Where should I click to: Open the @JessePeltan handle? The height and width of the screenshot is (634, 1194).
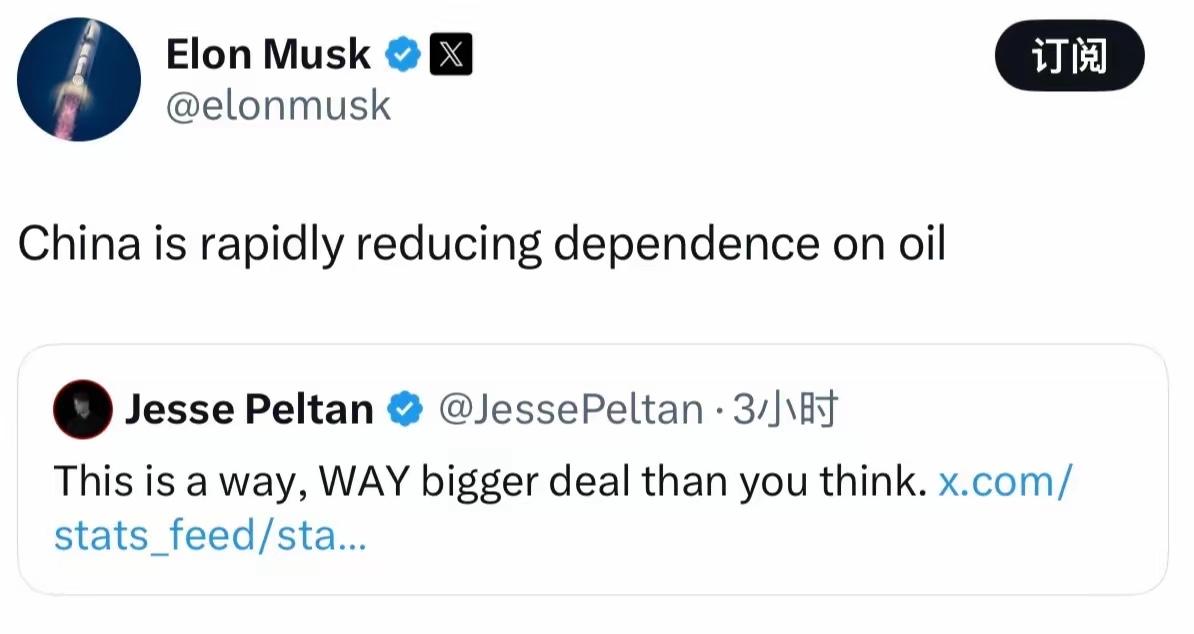click(571, 410)
